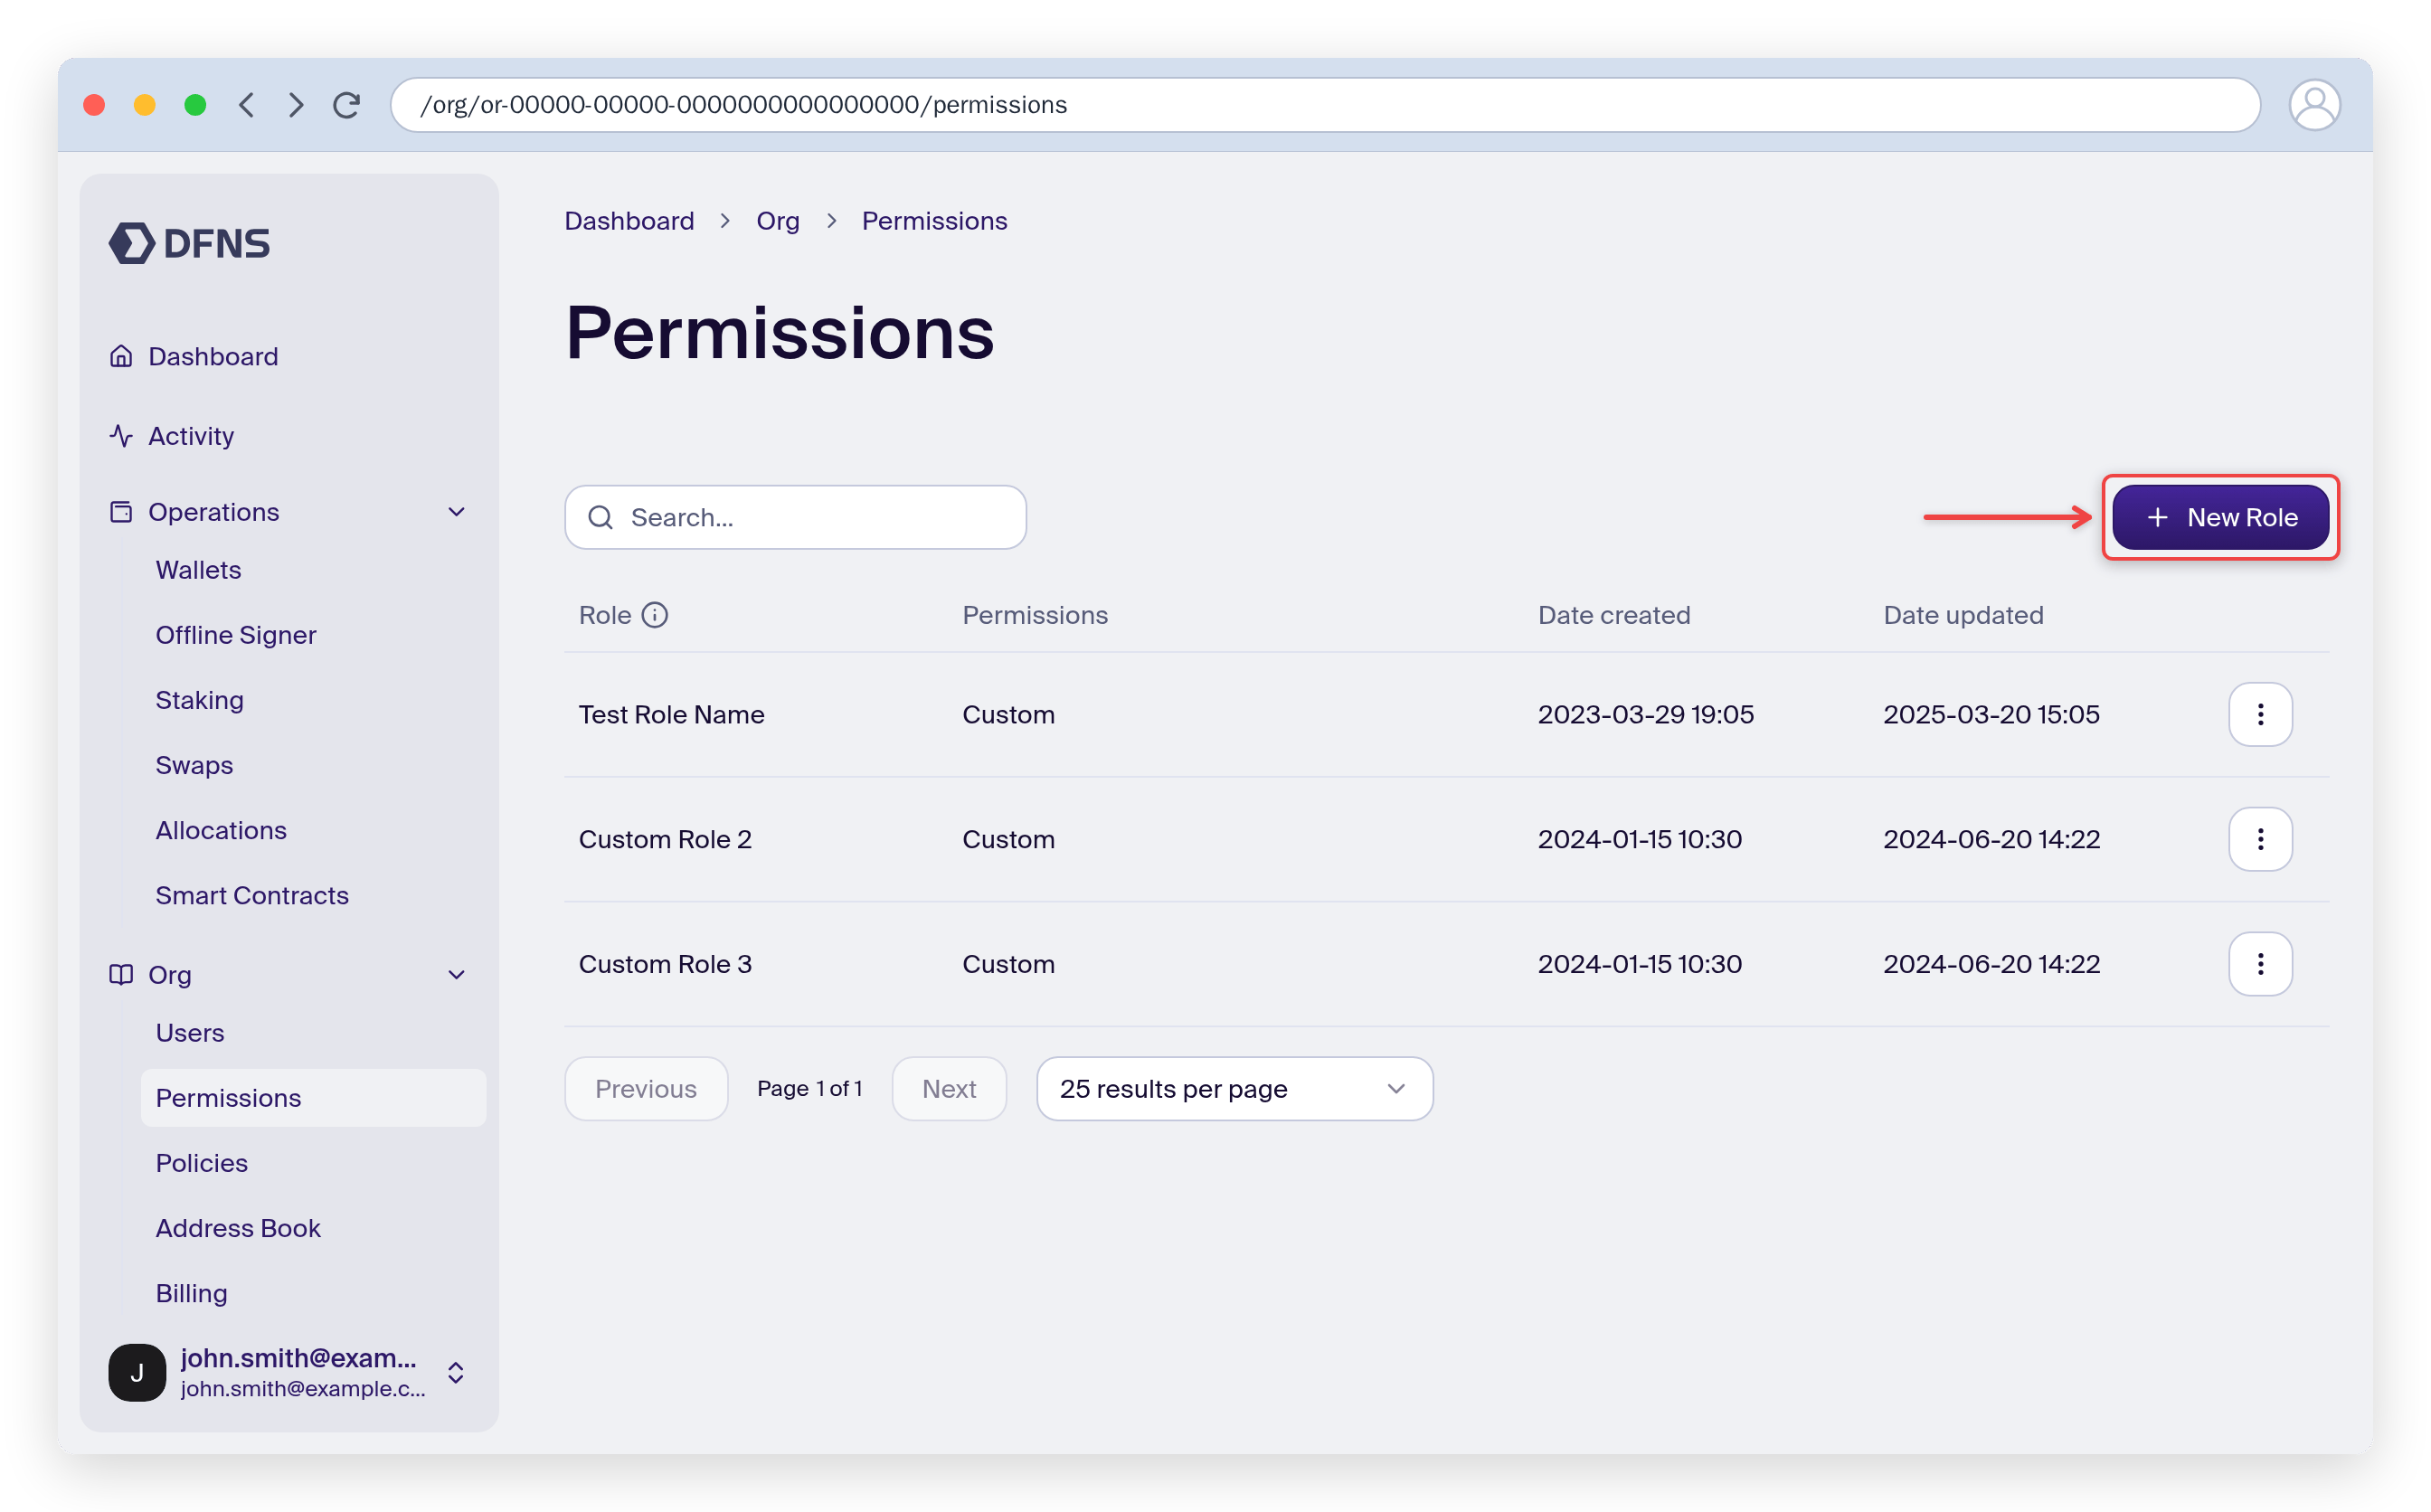Image resolution: width=2431 pixels, height=1512 pixels.
Task: Click the Test Role Name row text
Action: coord(671,714)
